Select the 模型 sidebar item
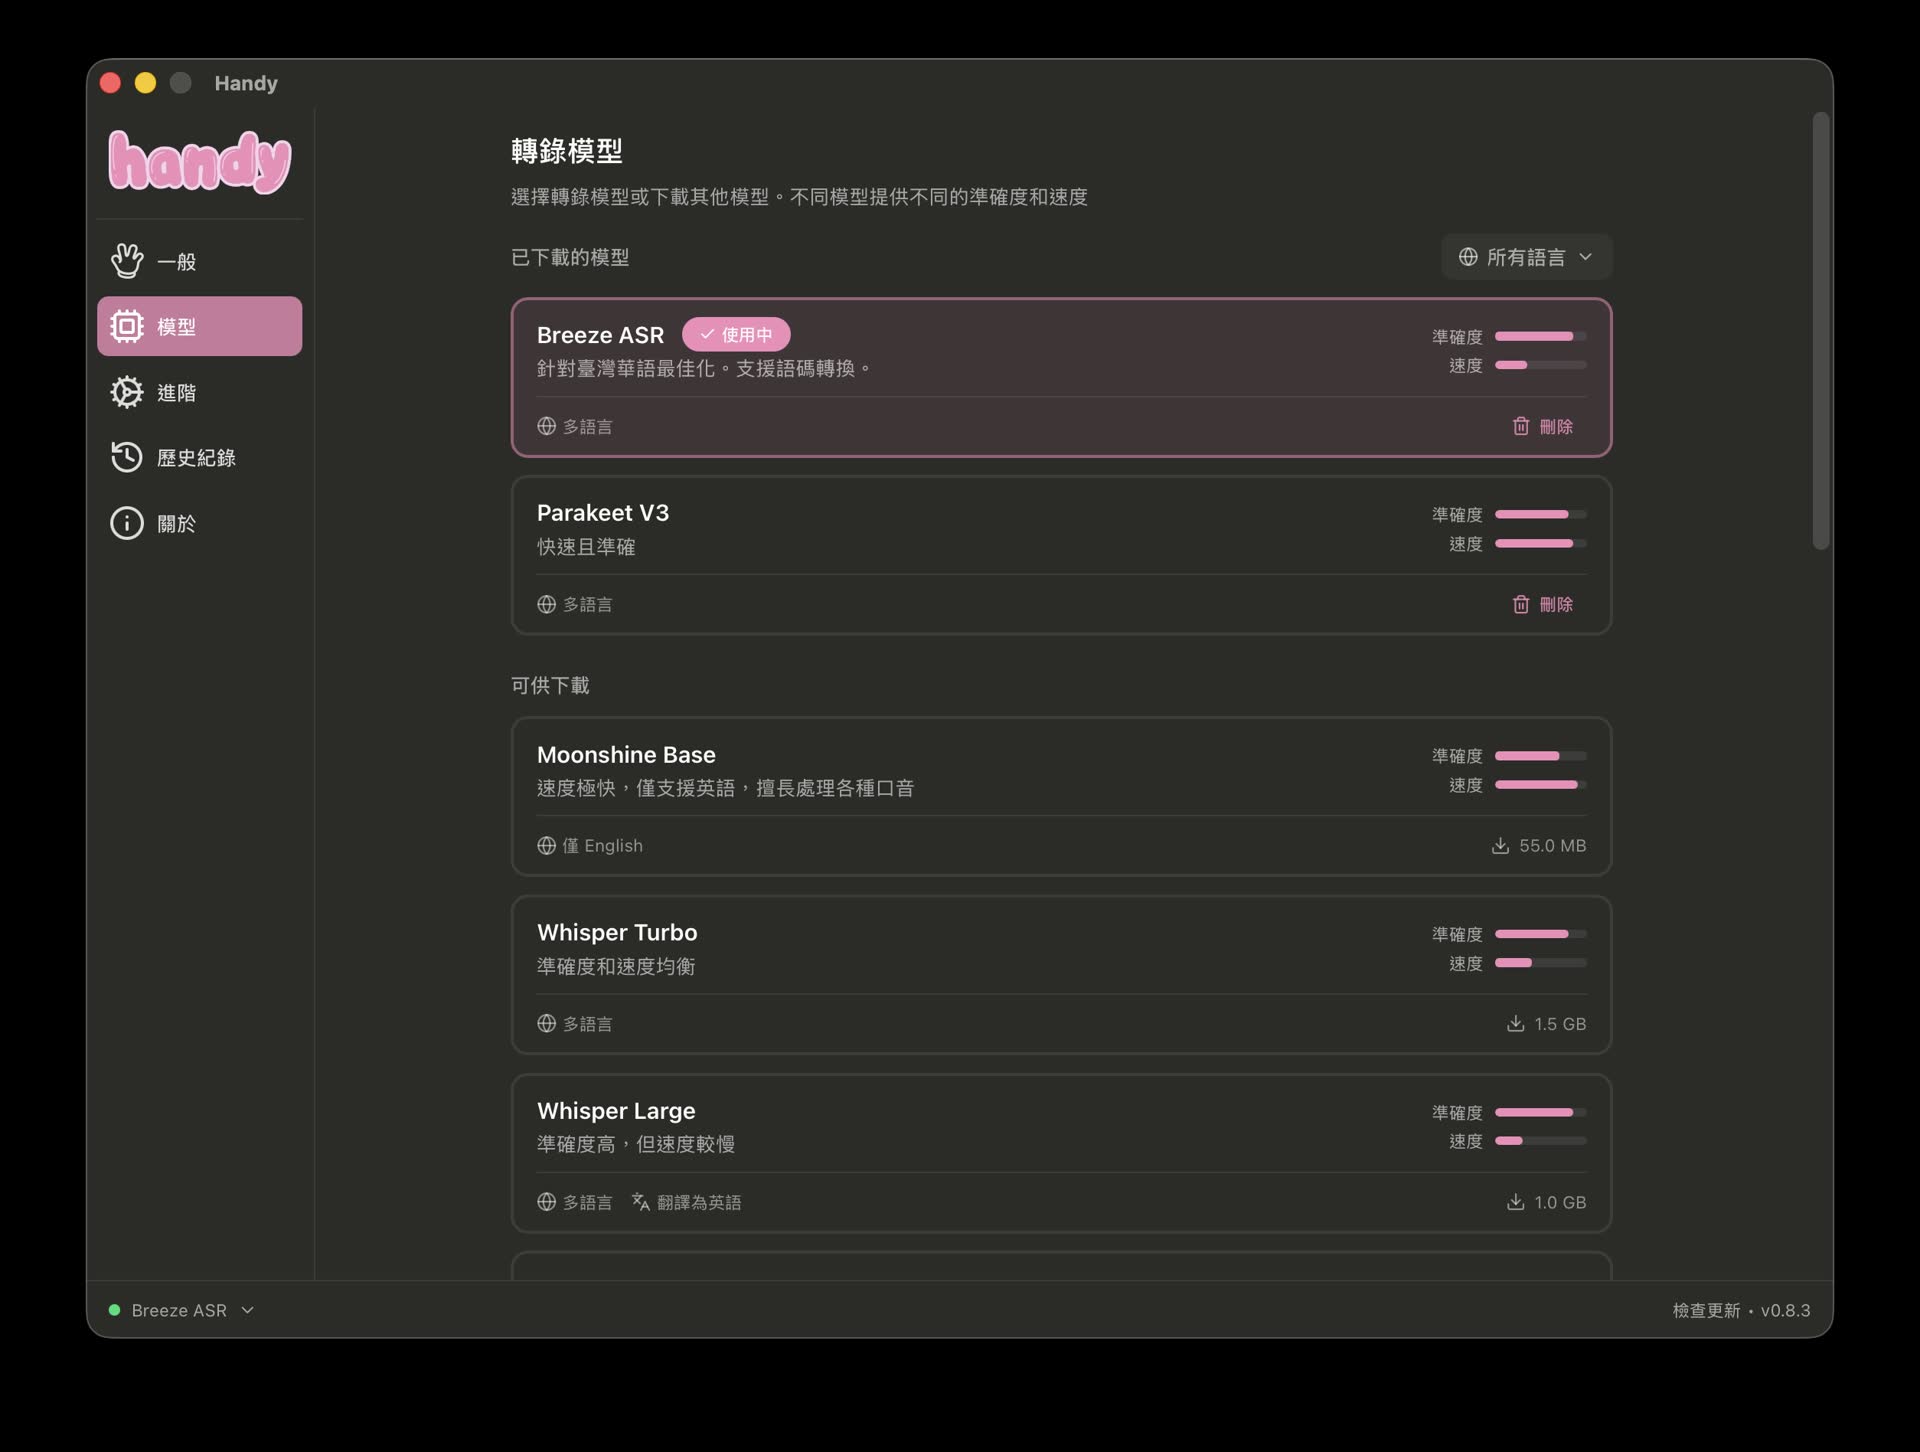 click(199, 326)
